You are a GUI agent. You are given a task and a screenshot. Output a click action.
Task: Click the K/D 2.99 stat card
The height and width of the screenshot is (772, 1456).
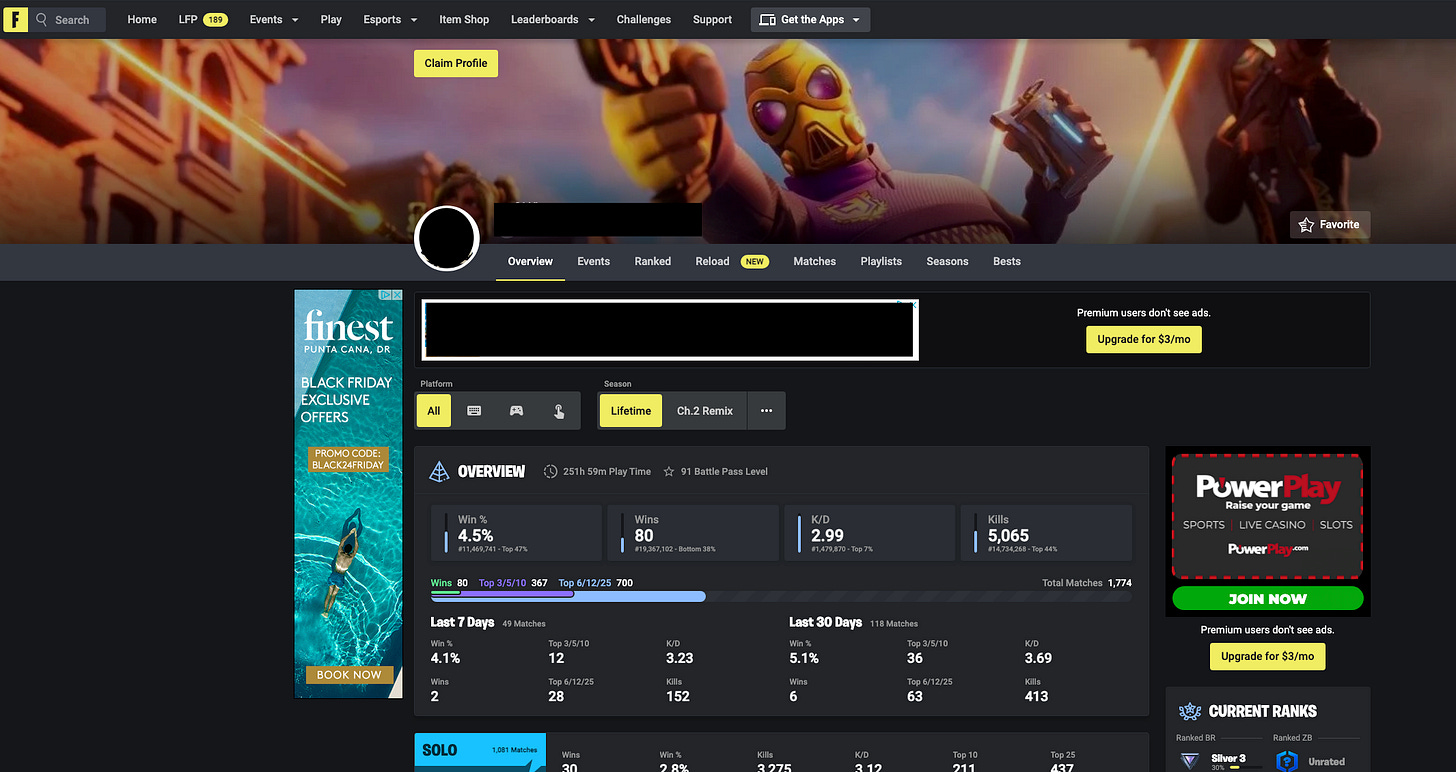click(x=870, y=532)
